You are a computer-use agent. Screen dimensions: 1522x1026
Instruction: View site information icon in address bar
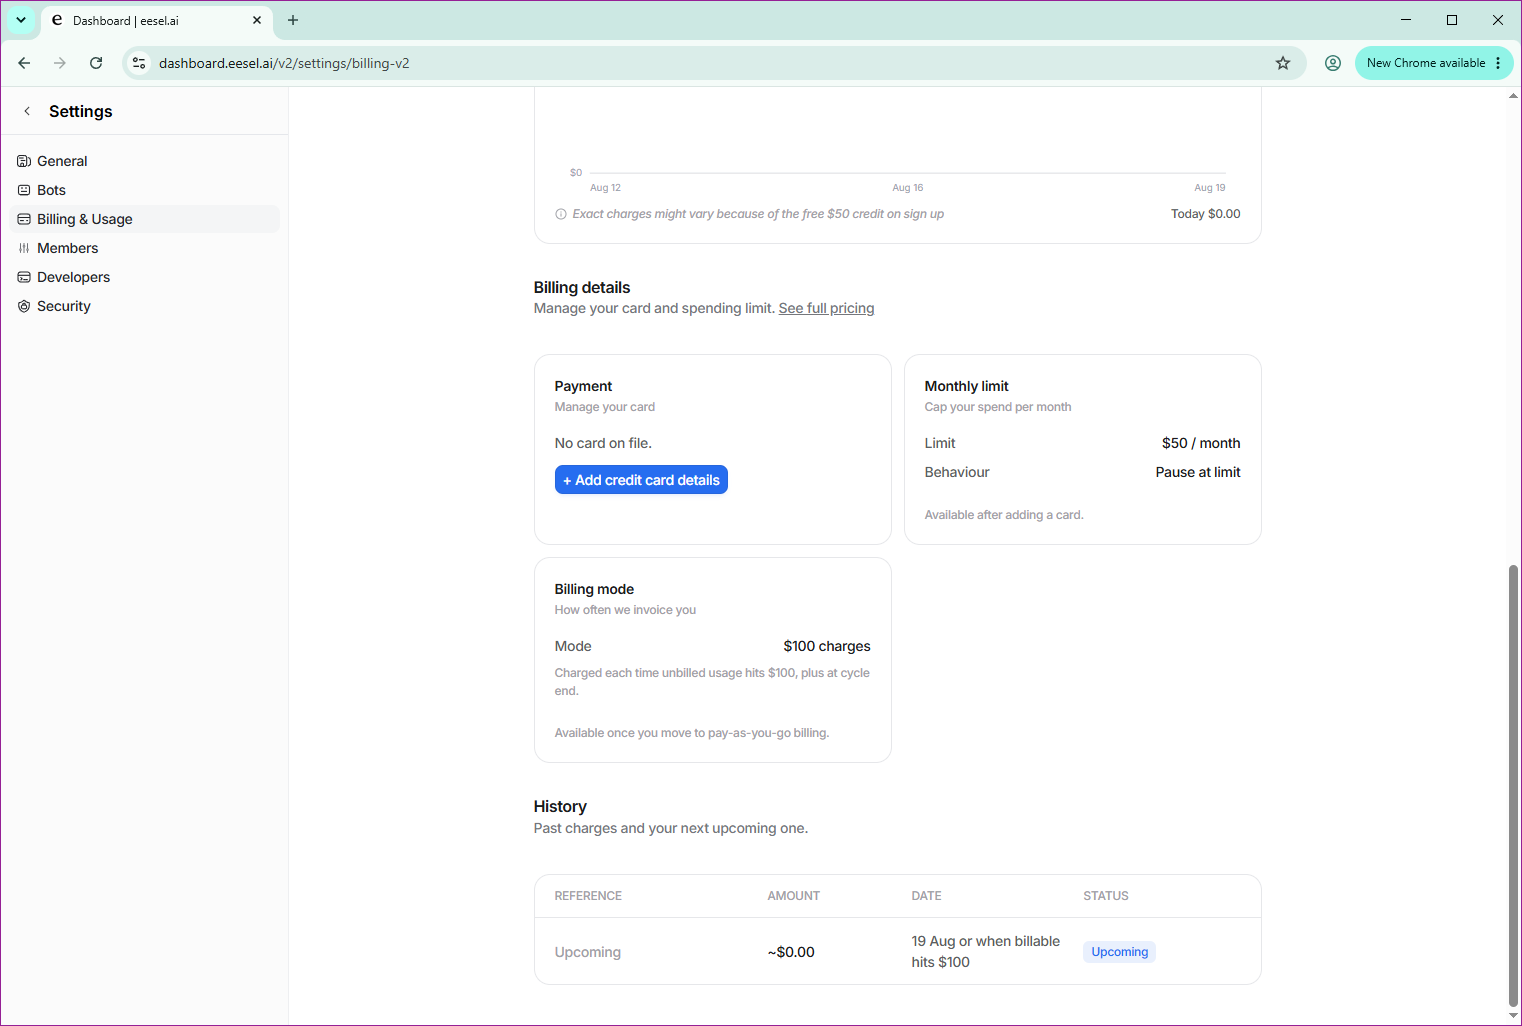[x=139, y=63]
